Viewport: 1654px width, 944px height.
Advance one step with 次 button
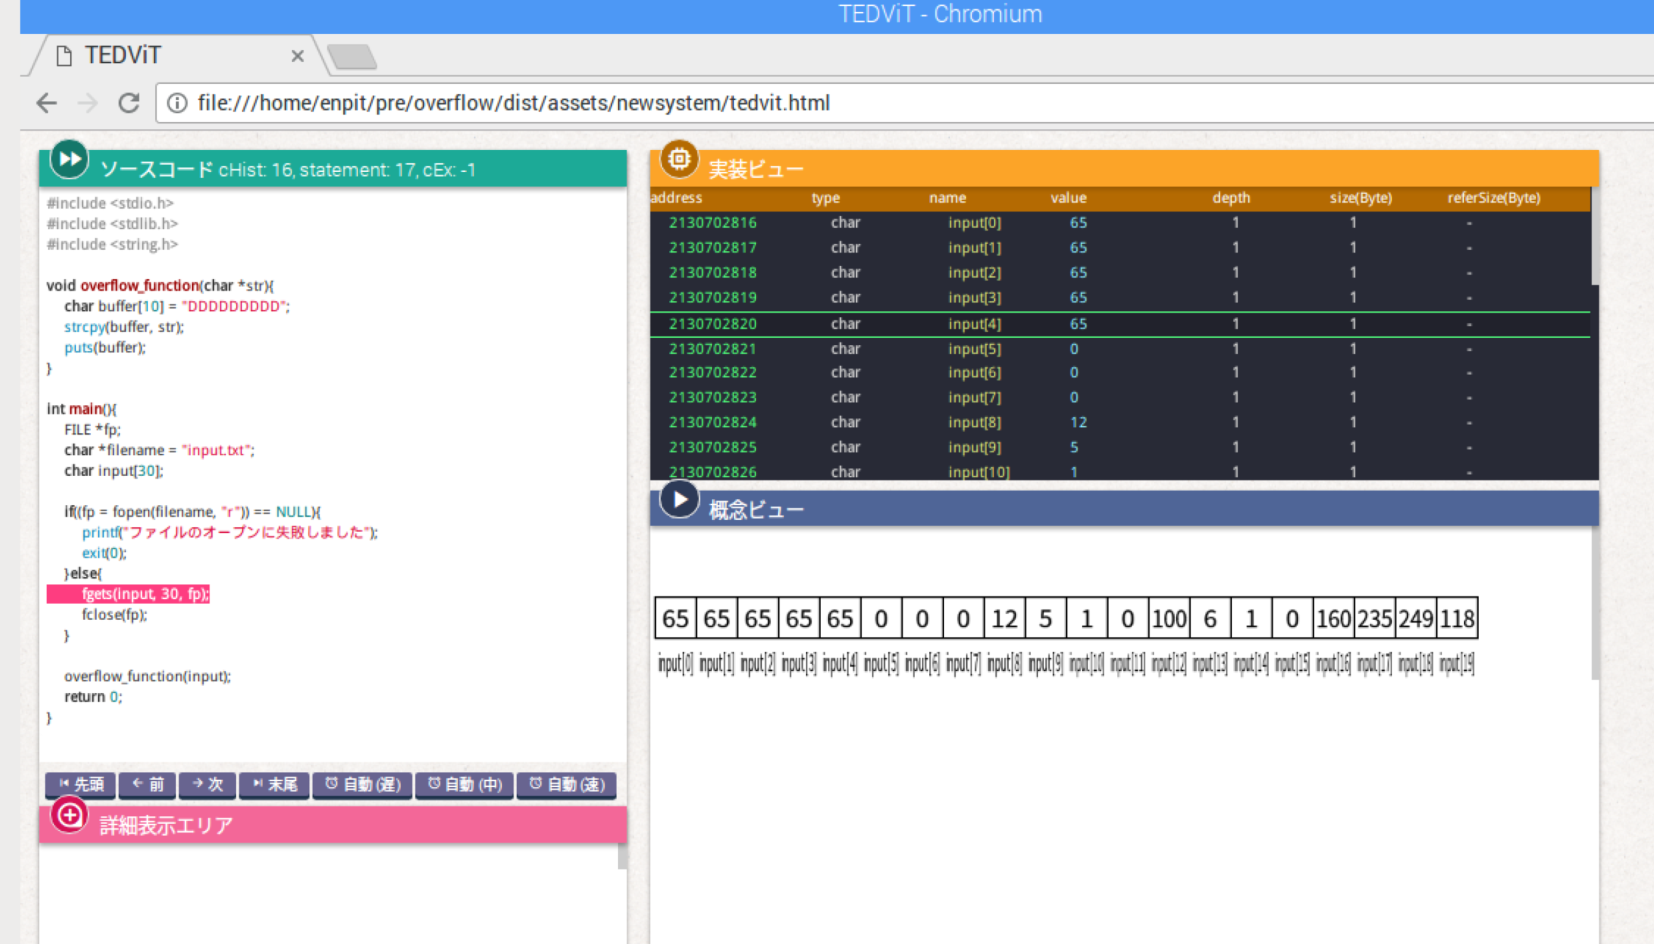coord(208,785)
